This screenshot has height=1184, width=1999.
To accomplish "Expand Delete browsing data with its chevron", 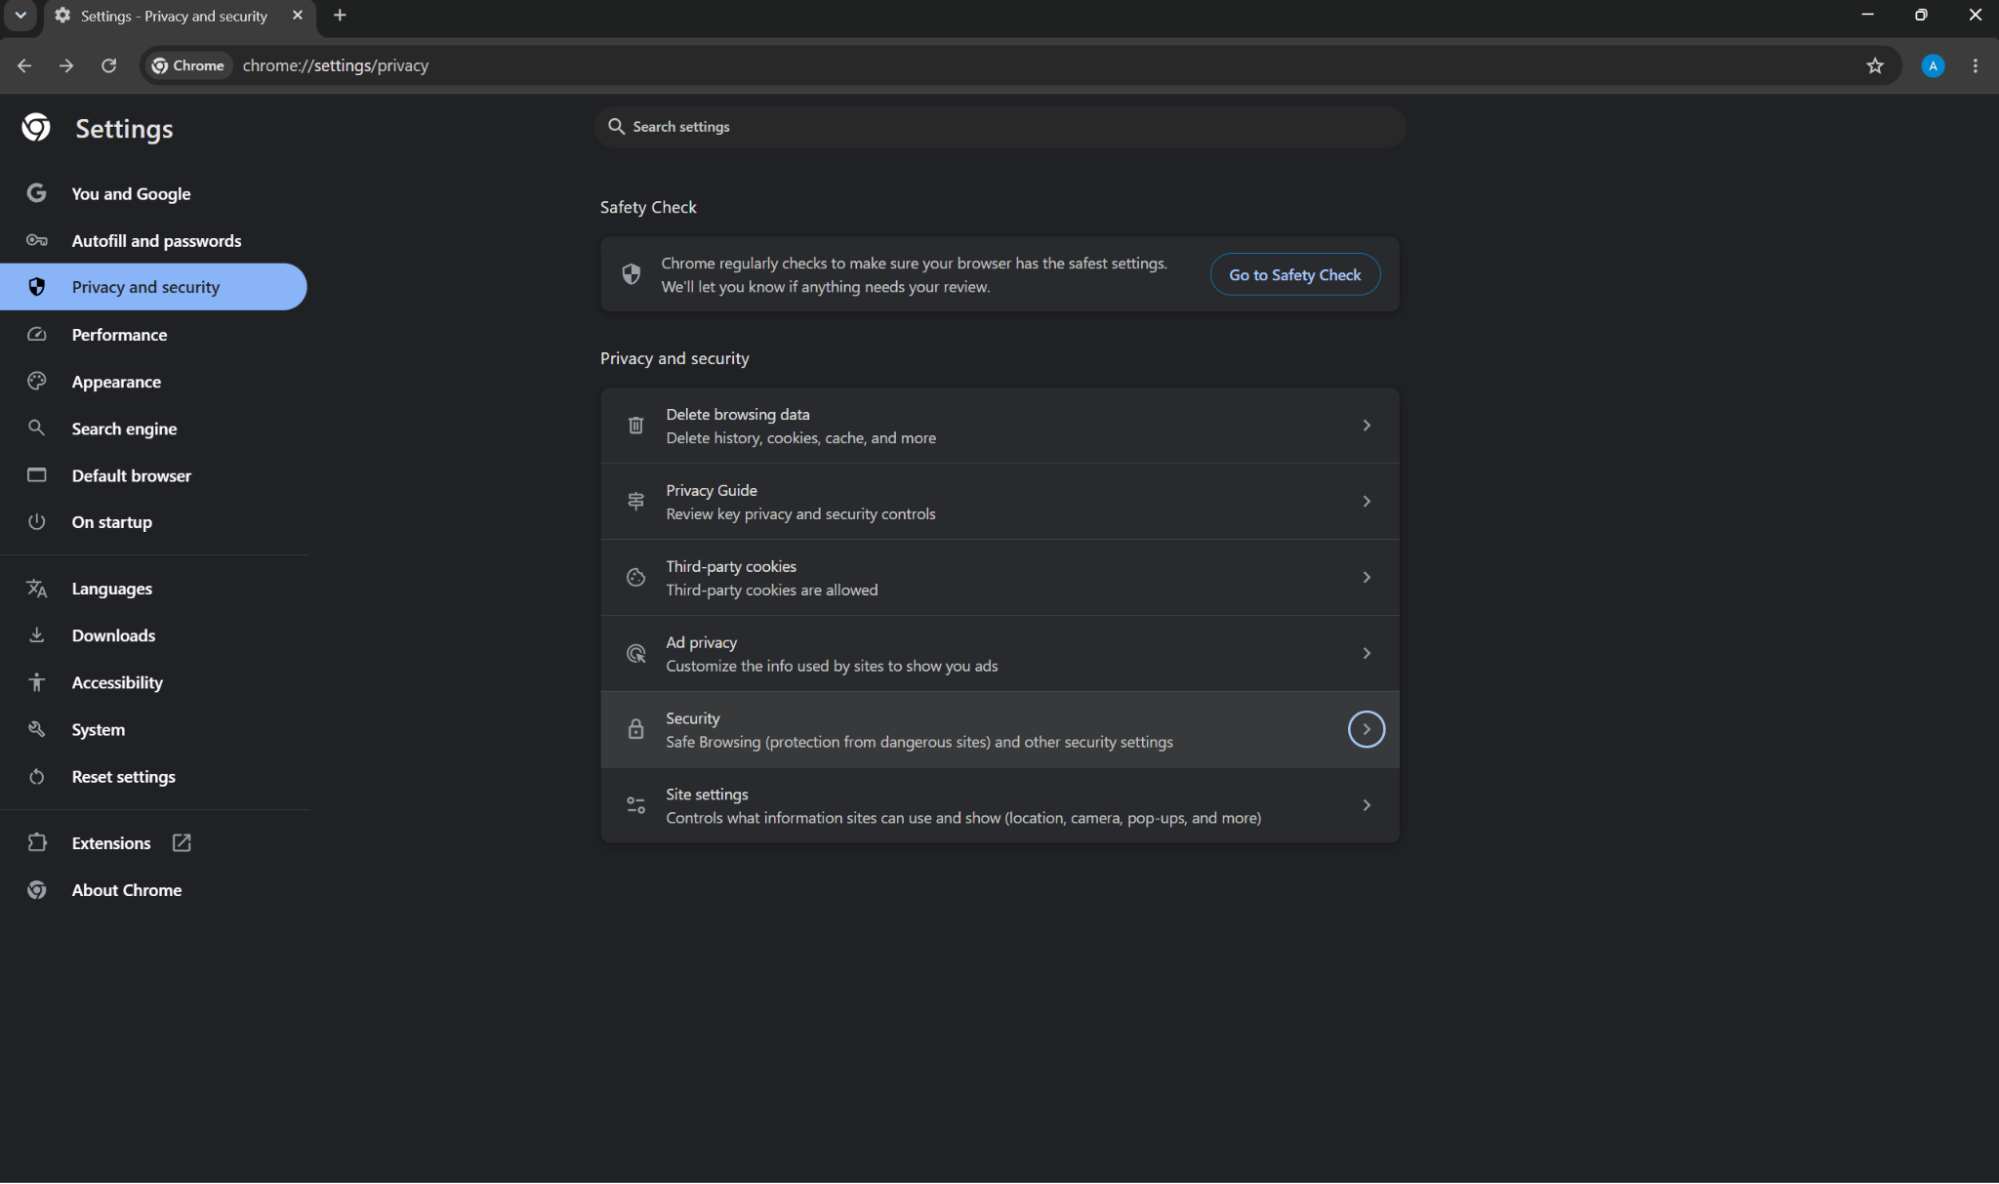I will pyautogui.click(x=1366, y=425).
